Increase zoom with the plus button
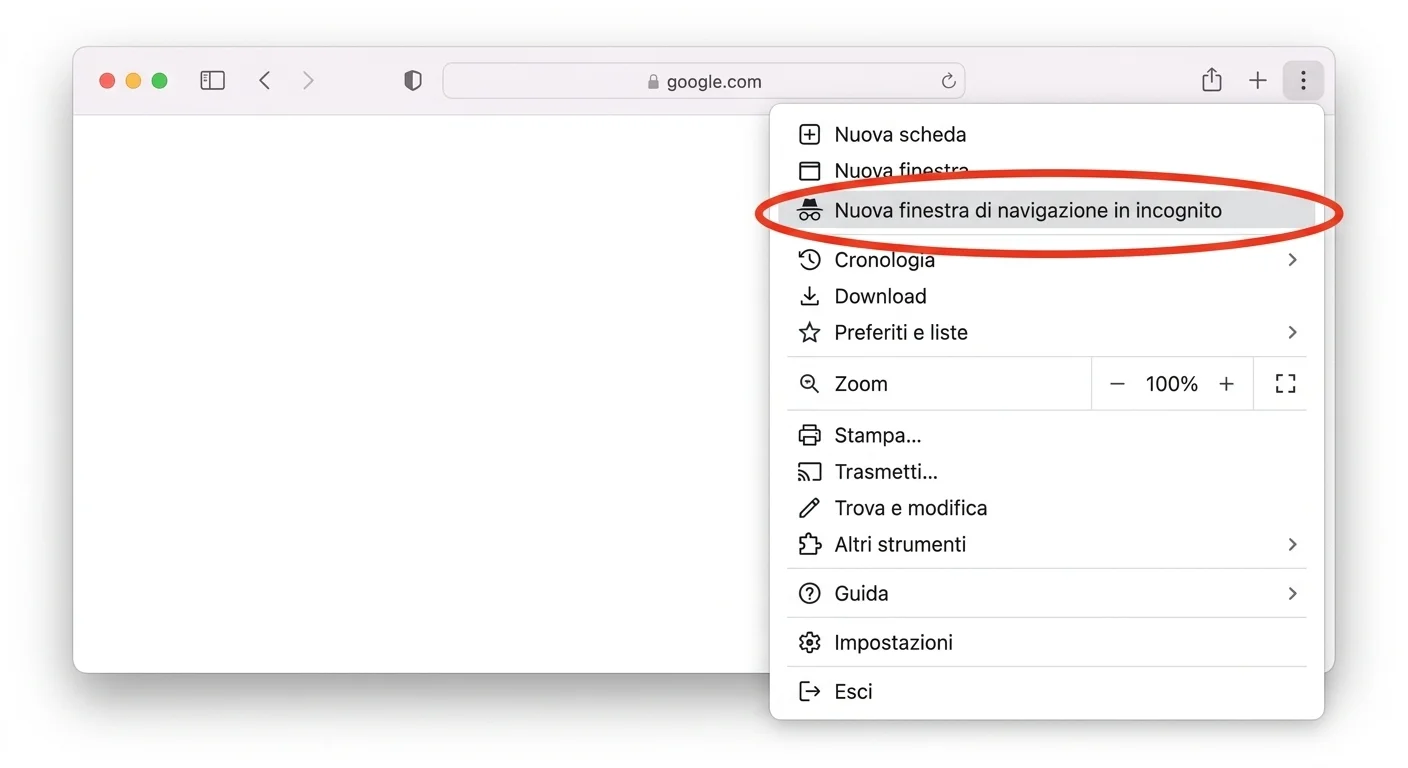The width and height of the screenshot is (1408, 768). tap(1226, 384)
